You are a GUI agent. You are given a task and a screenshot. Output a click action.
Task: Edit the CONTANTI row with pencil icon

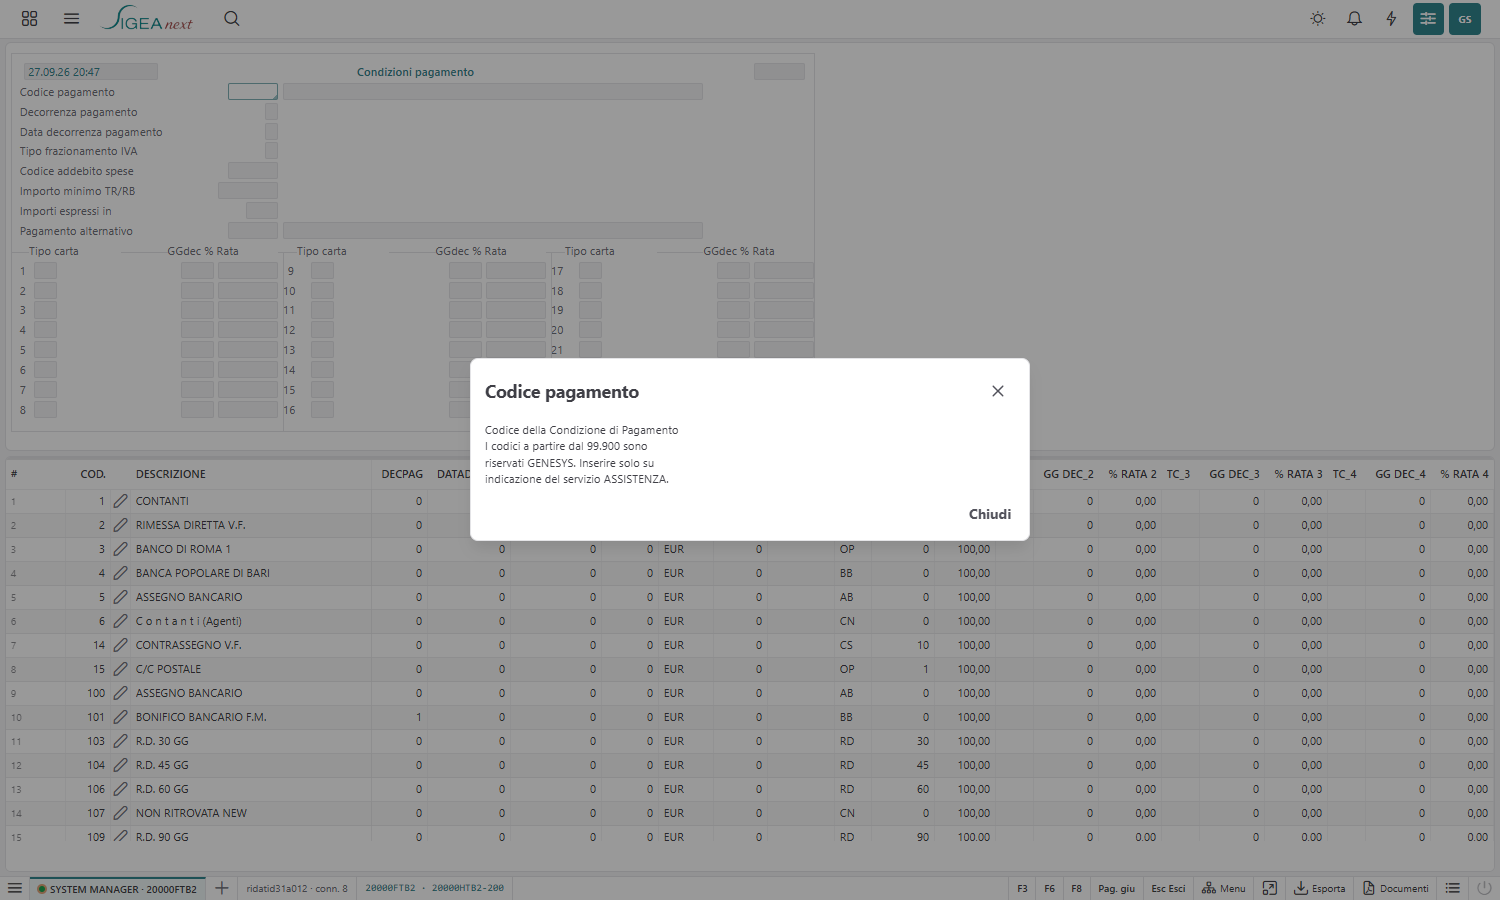click(120, 501)
